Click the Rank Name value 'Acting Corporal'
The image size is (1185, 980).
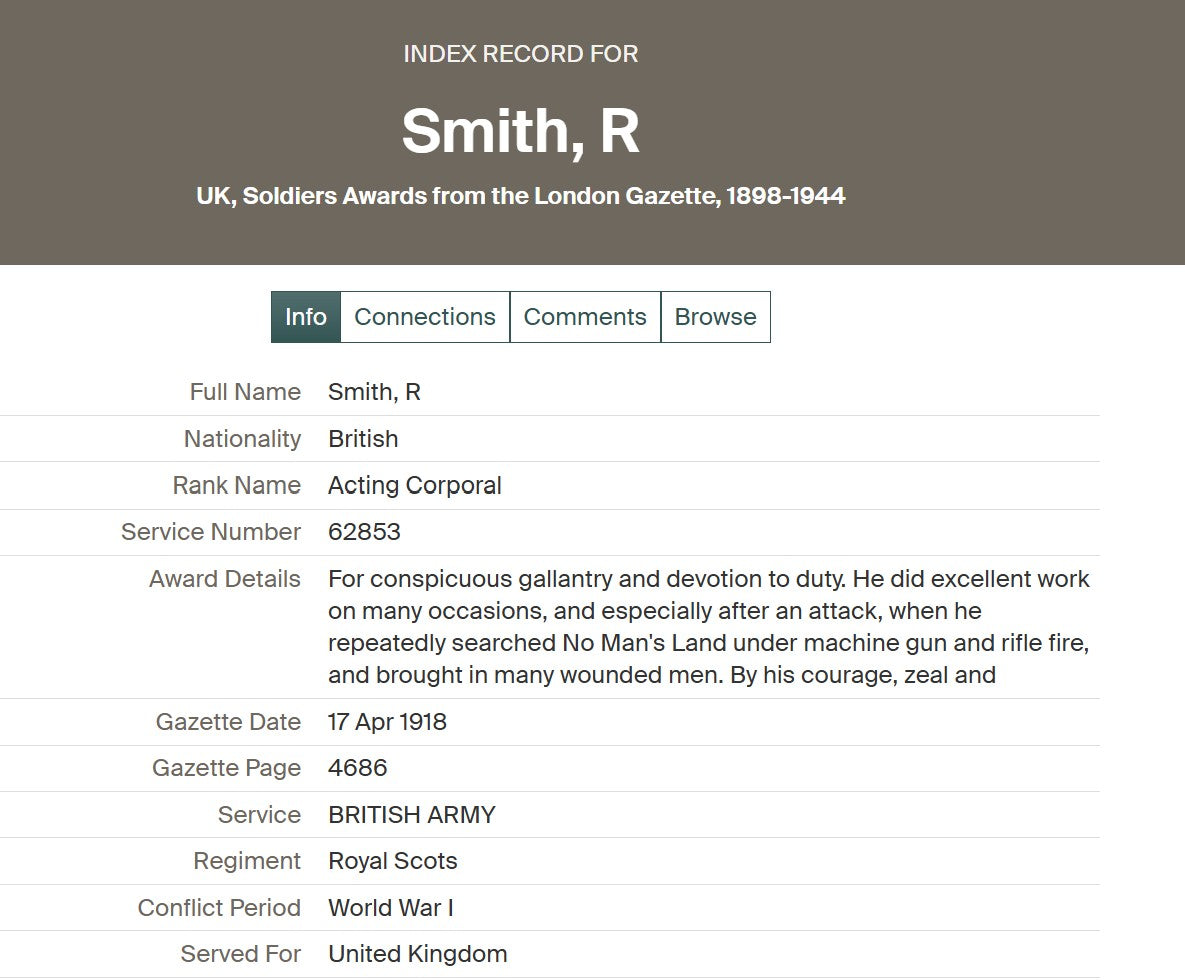pos(414,486)
